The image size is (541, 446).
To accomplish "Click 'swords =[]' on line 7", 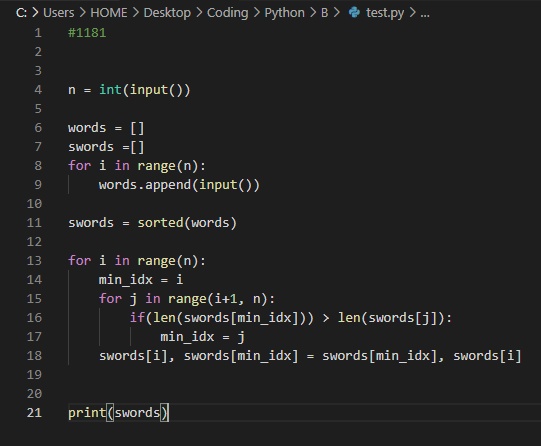I will tap(106, 147).
